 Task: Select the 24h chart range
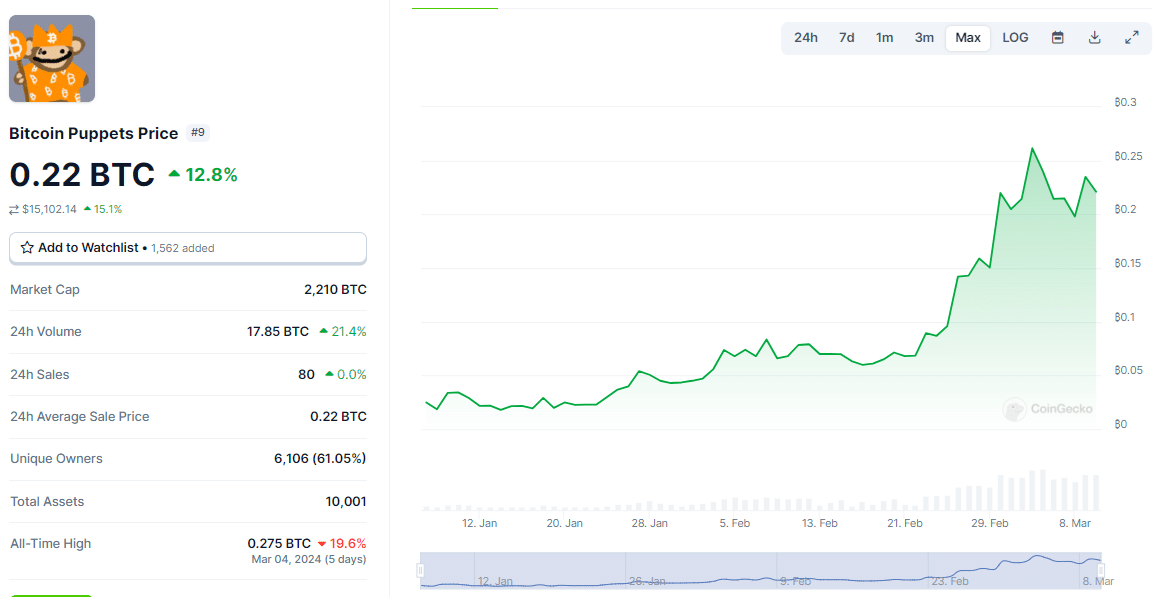coord(806,38)
